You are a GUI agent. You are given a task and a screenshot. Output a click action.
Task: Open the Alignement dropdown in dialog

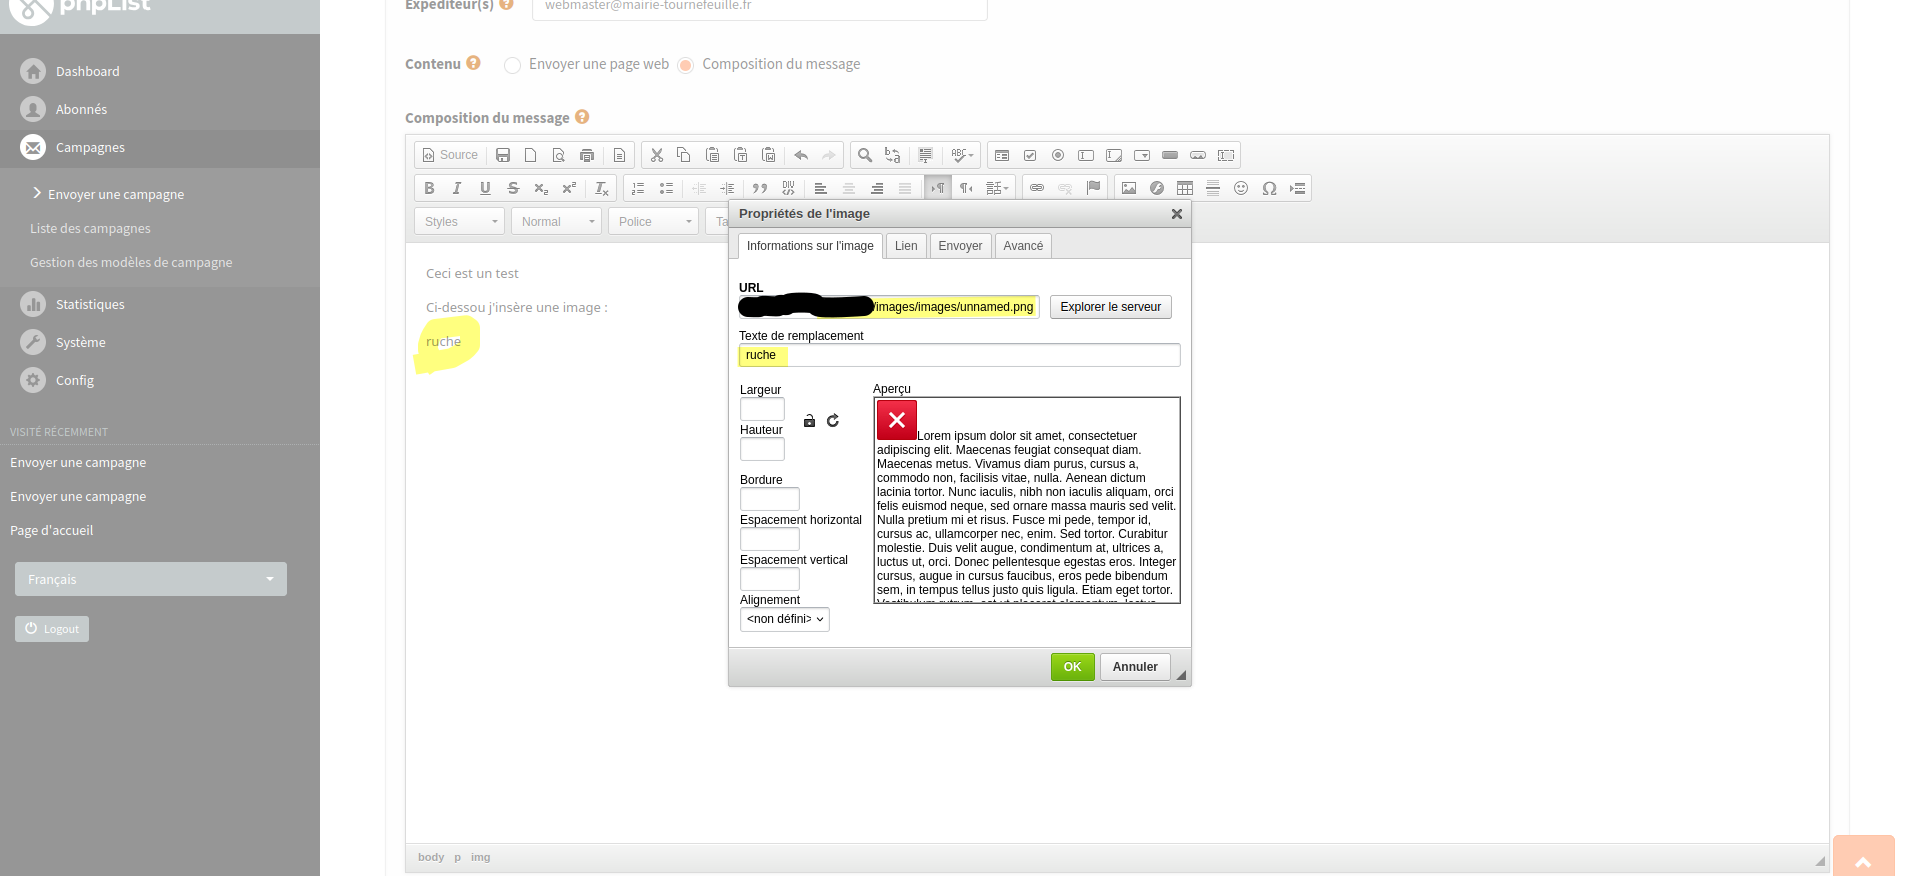coord(785,619)
